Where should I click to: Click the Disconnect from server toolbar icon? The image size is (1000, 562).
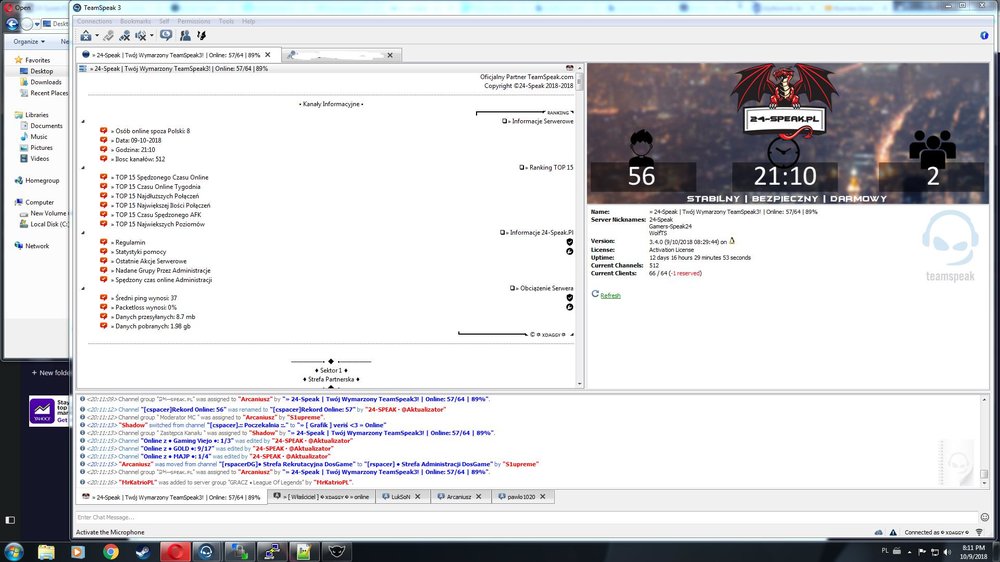click(x=108, y=36)
